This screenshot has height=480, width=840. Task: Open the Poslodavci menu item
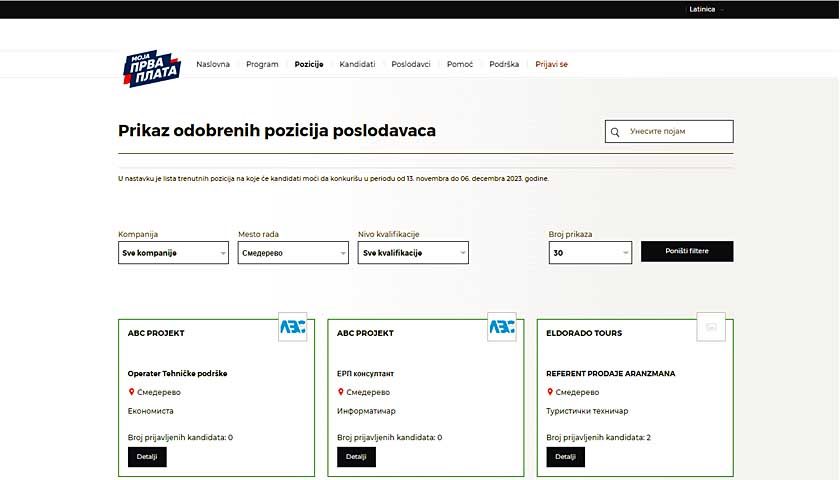click(411, 64)
